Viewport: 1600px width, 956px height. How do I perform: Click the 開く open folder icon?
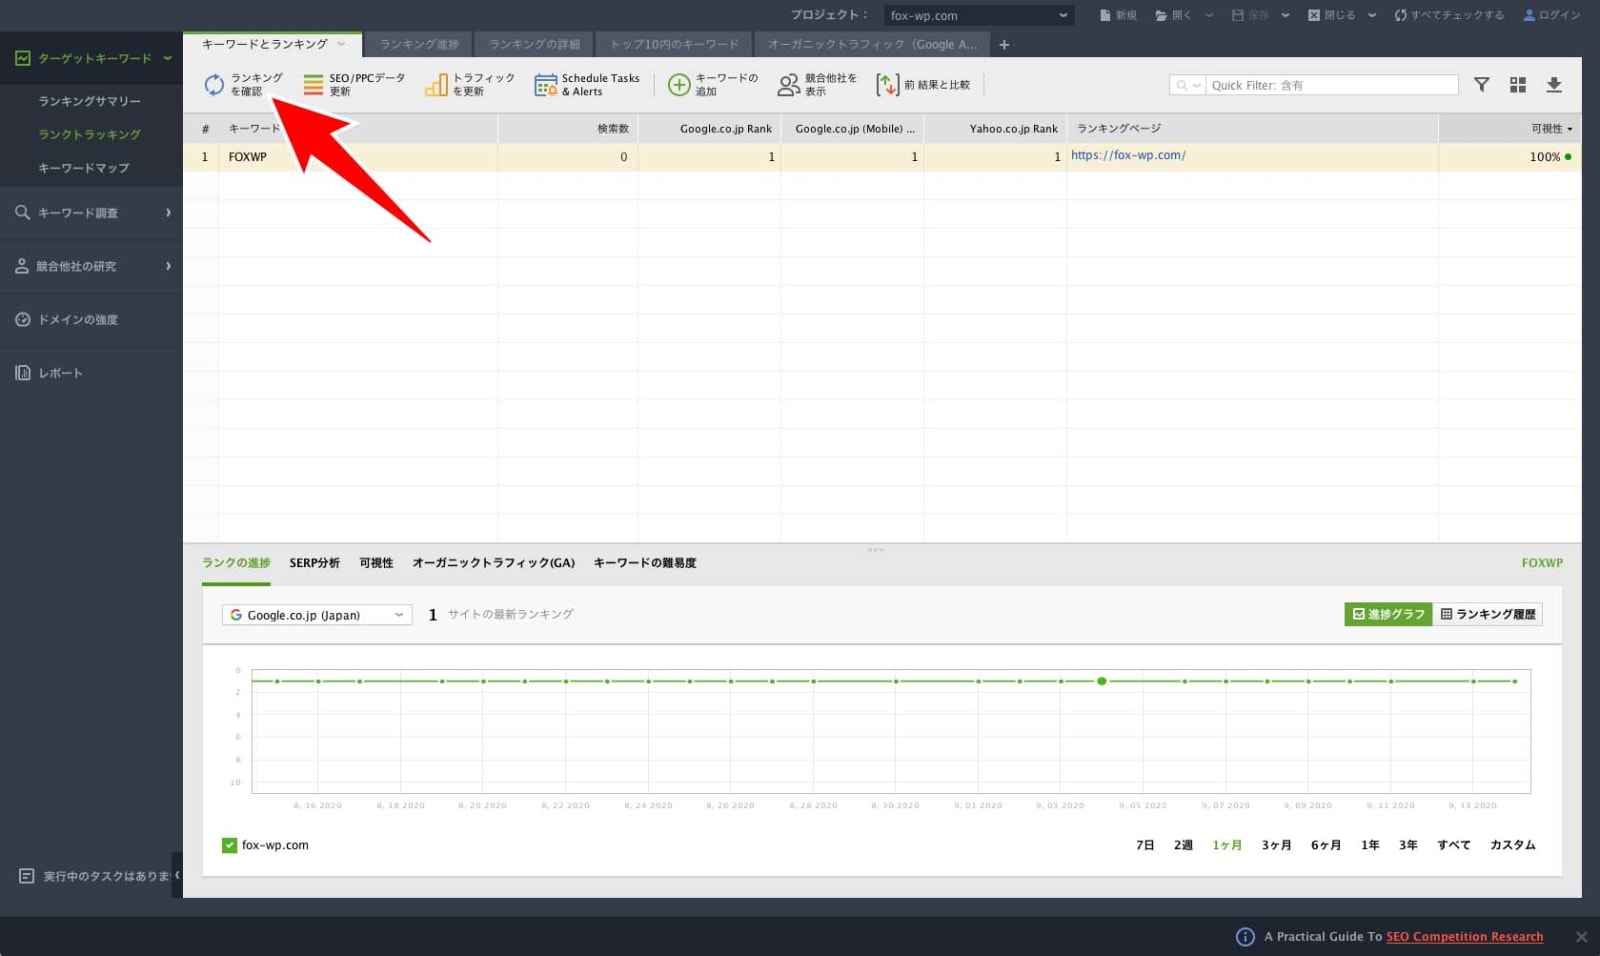point(1161,15)
